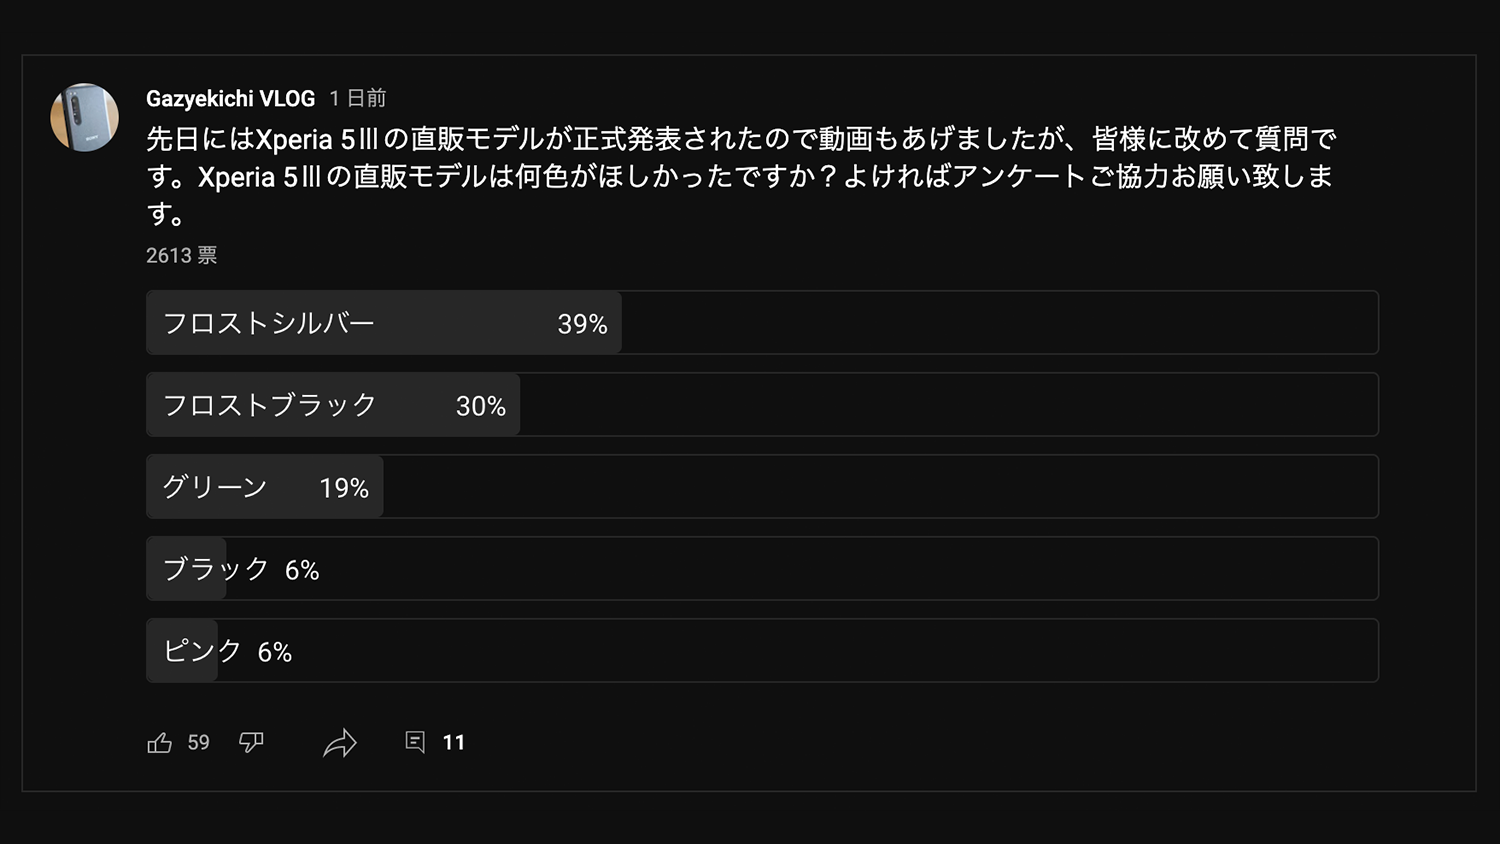Click the 30% result of フロストブラック
1500x844 pixels.
(481, 406)
